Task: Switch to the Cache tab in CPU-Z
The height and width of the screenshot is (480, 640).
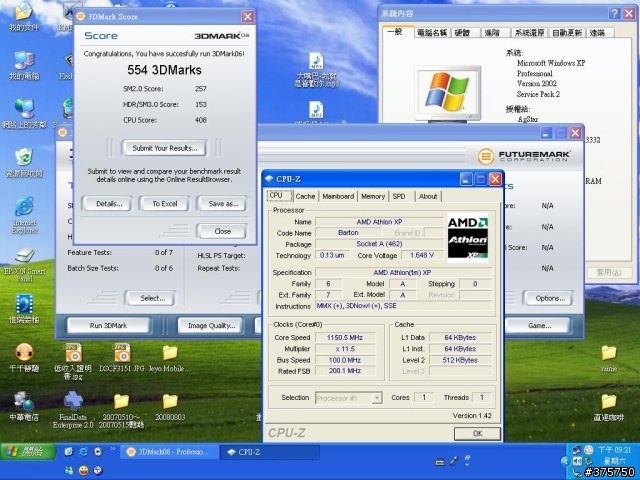Action: (x=305, y=196)
